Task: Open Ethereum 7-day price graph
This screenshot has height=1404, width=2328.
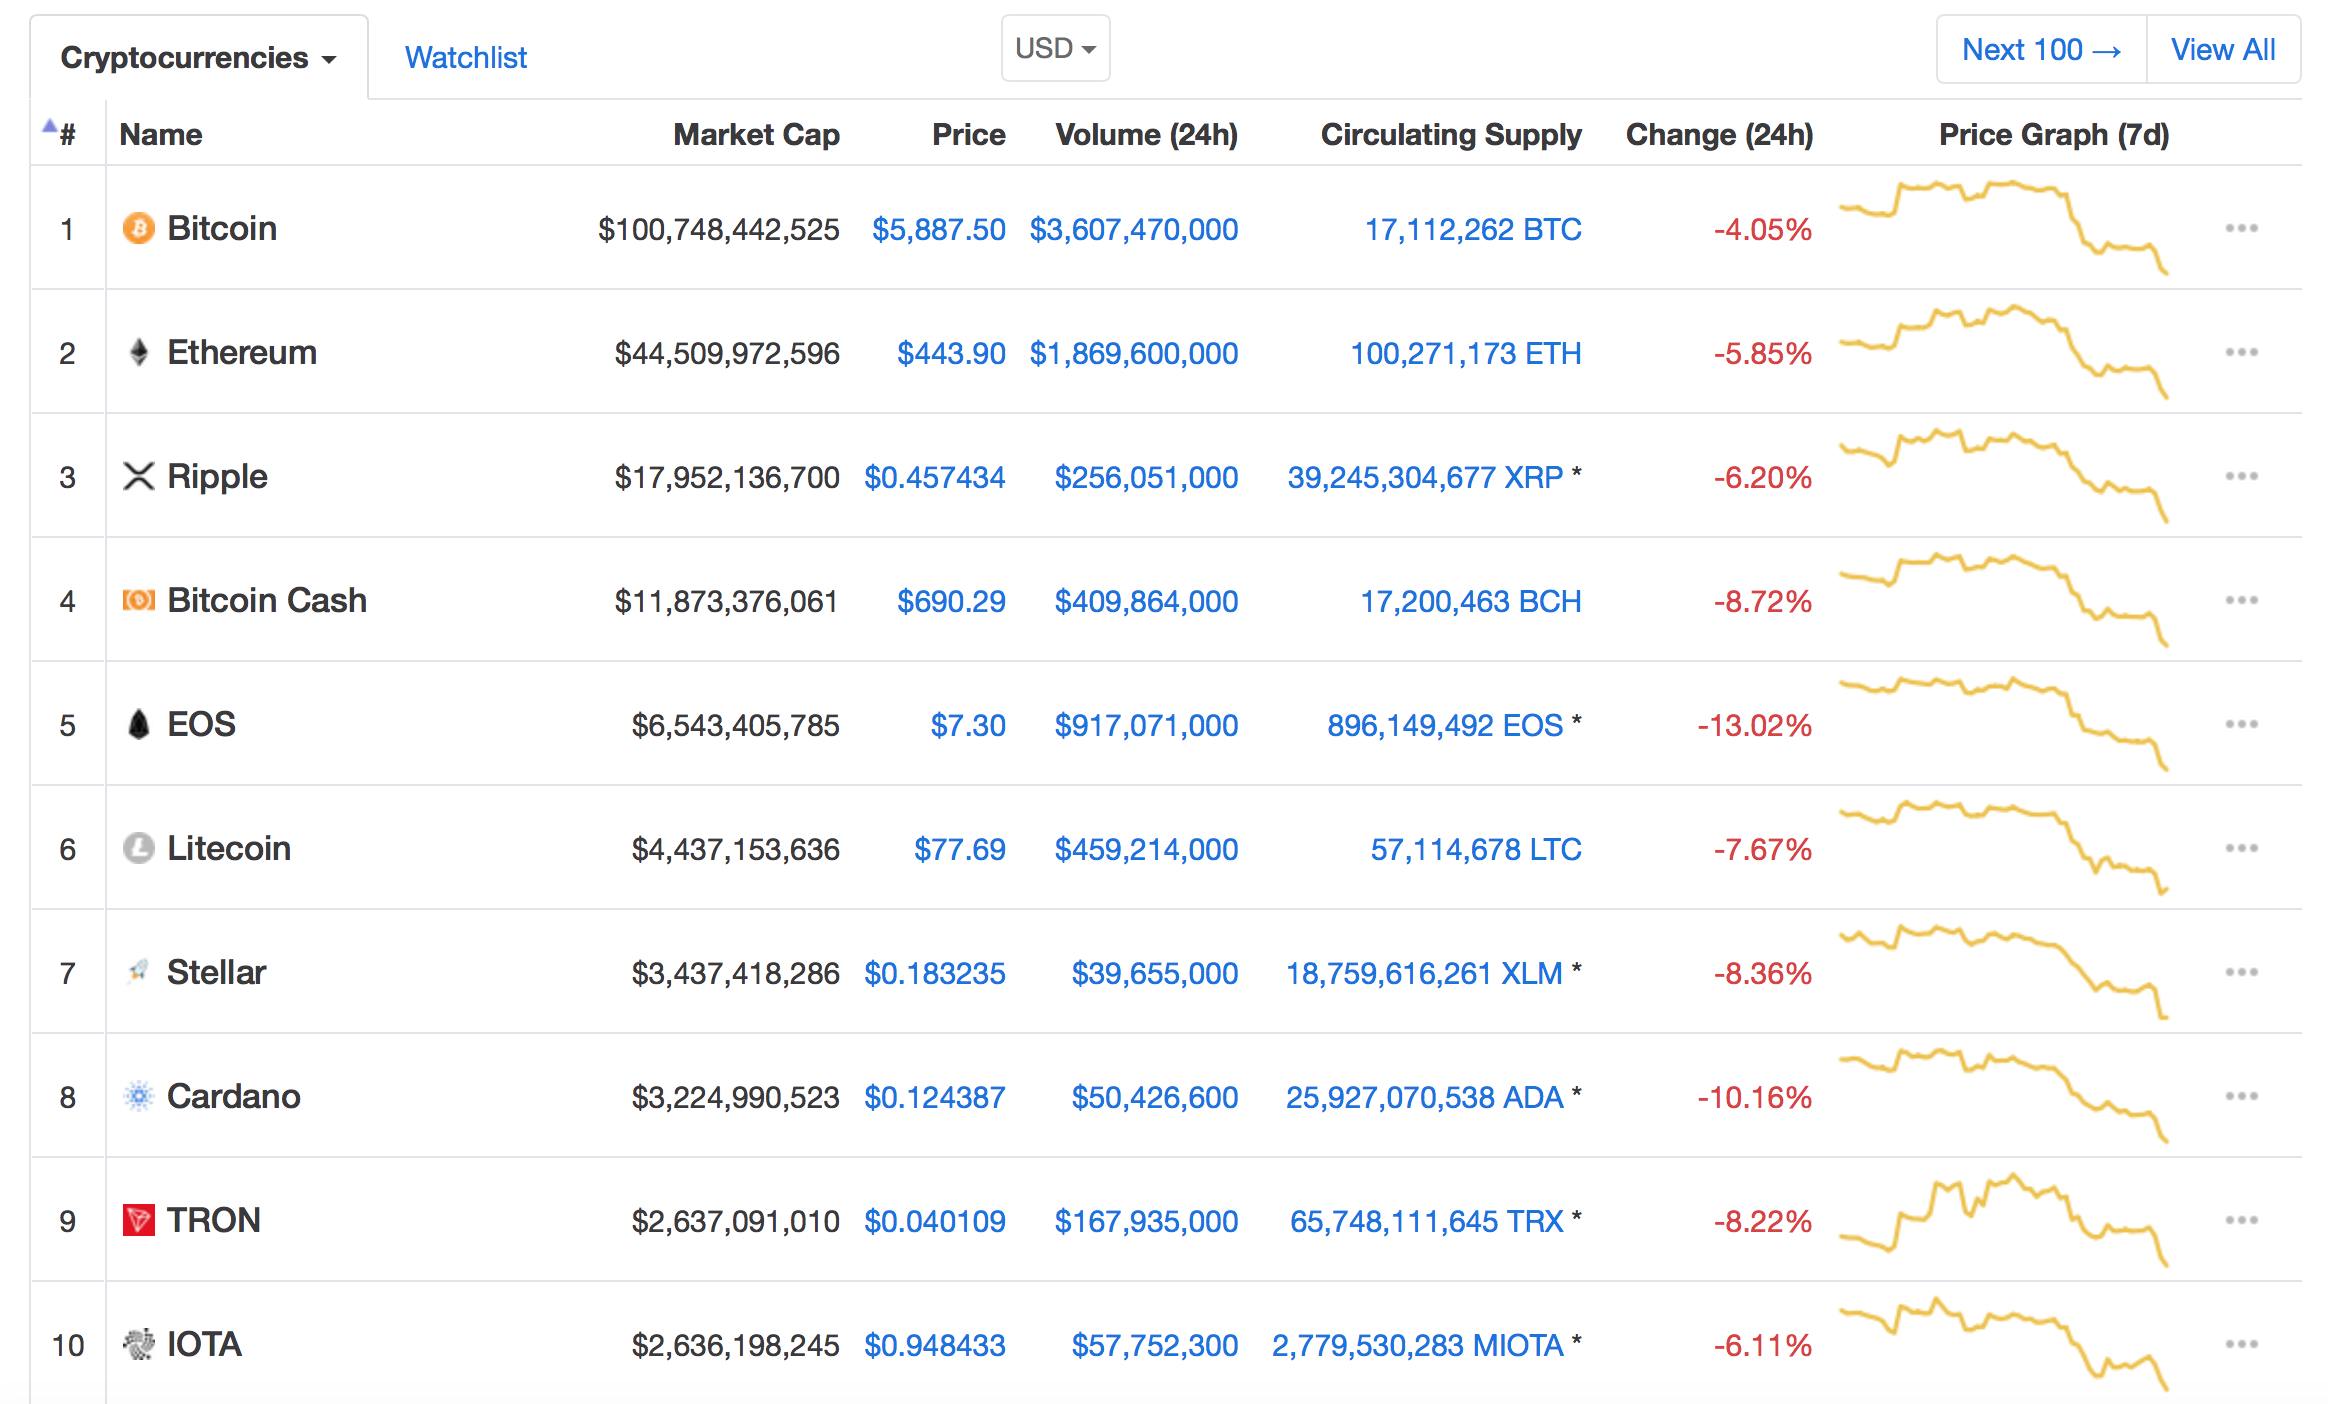Action: (2004, 352)
